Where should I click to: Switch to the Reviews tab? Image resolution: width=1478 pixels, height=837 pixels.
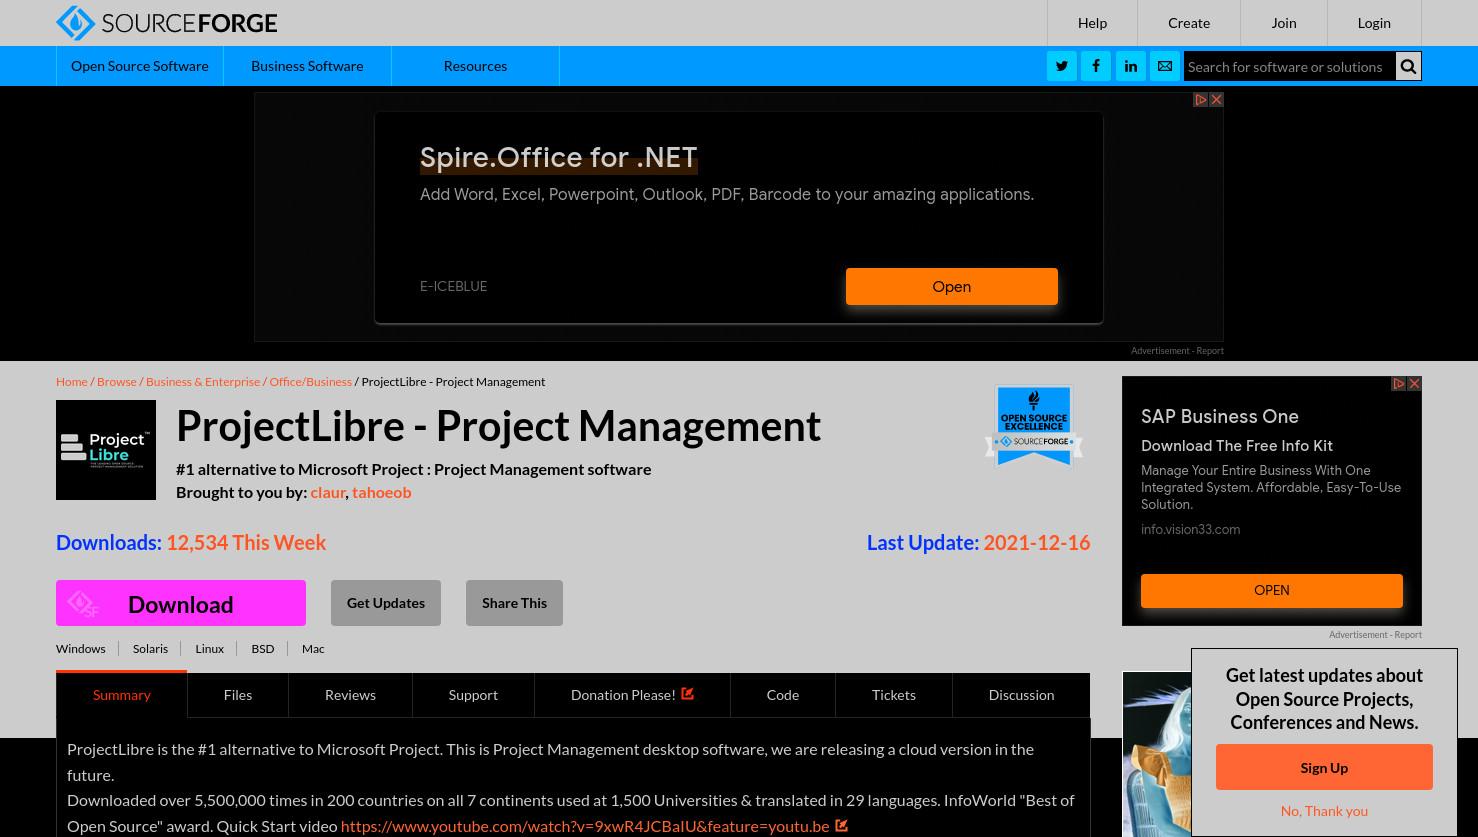(350, 695)
